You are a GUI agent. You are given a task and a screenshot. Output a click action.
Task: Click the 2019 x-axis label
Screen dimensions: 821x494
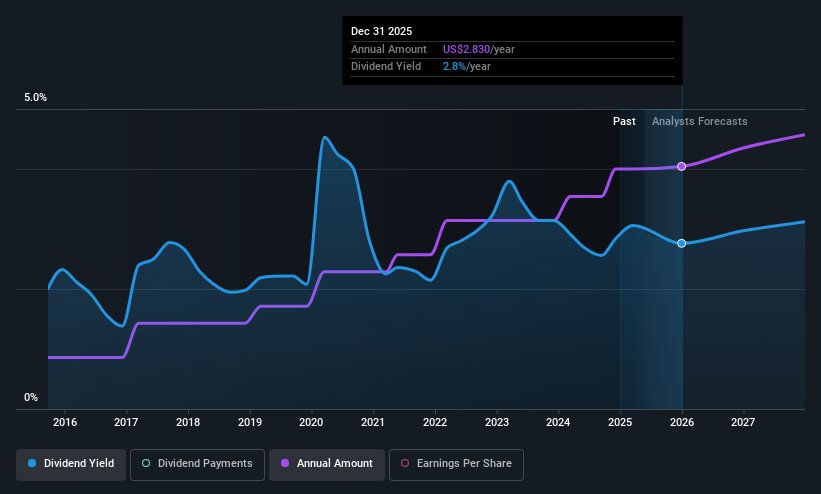tap(250, 422)
